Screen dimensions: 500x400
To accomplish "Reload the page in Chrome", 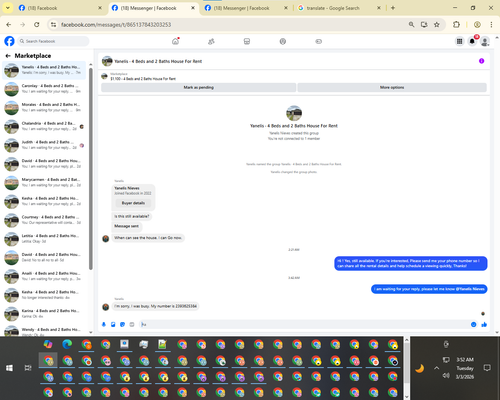I will click(37, 25).
